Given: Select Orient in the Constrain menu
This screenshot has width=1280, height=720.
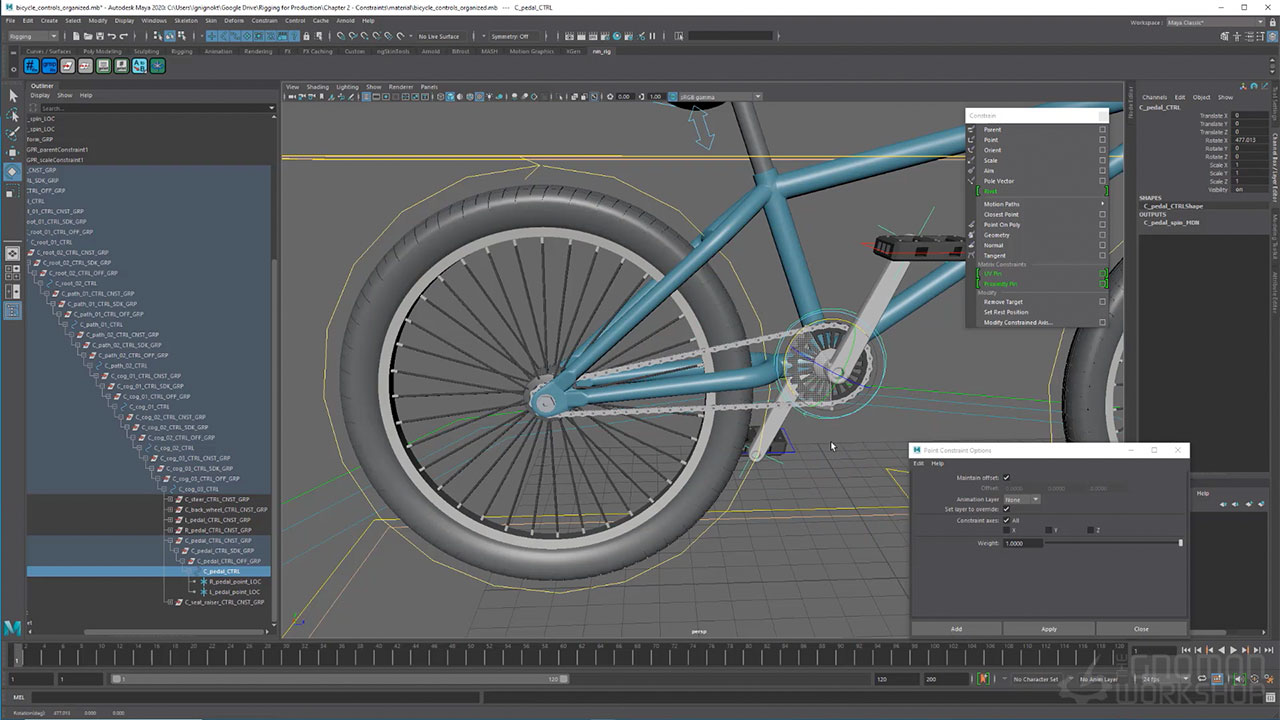Looking at the screenshot, I should click(992, 150).
